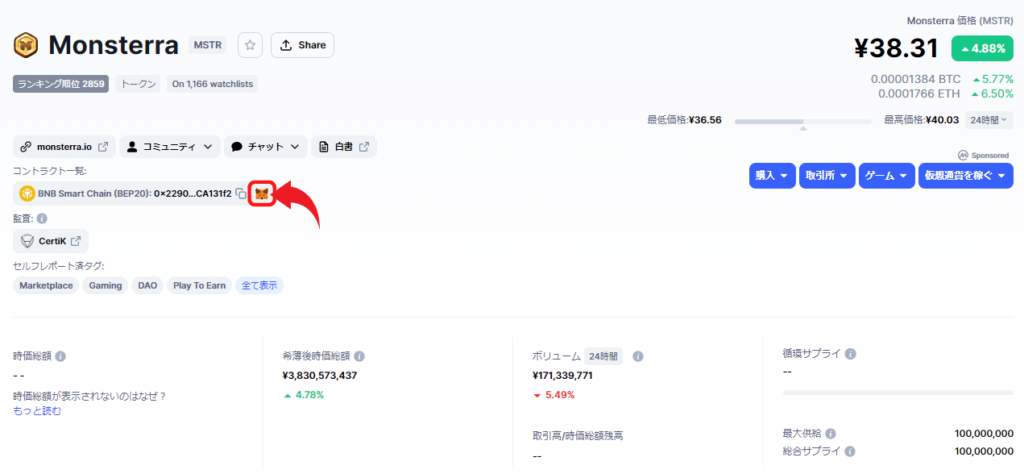Image resolution: width=1024 pixels, height=474 pixels.
Task: Click 全て表示 to show all tags
Action: pyautogui.click(x=259, y=286)
